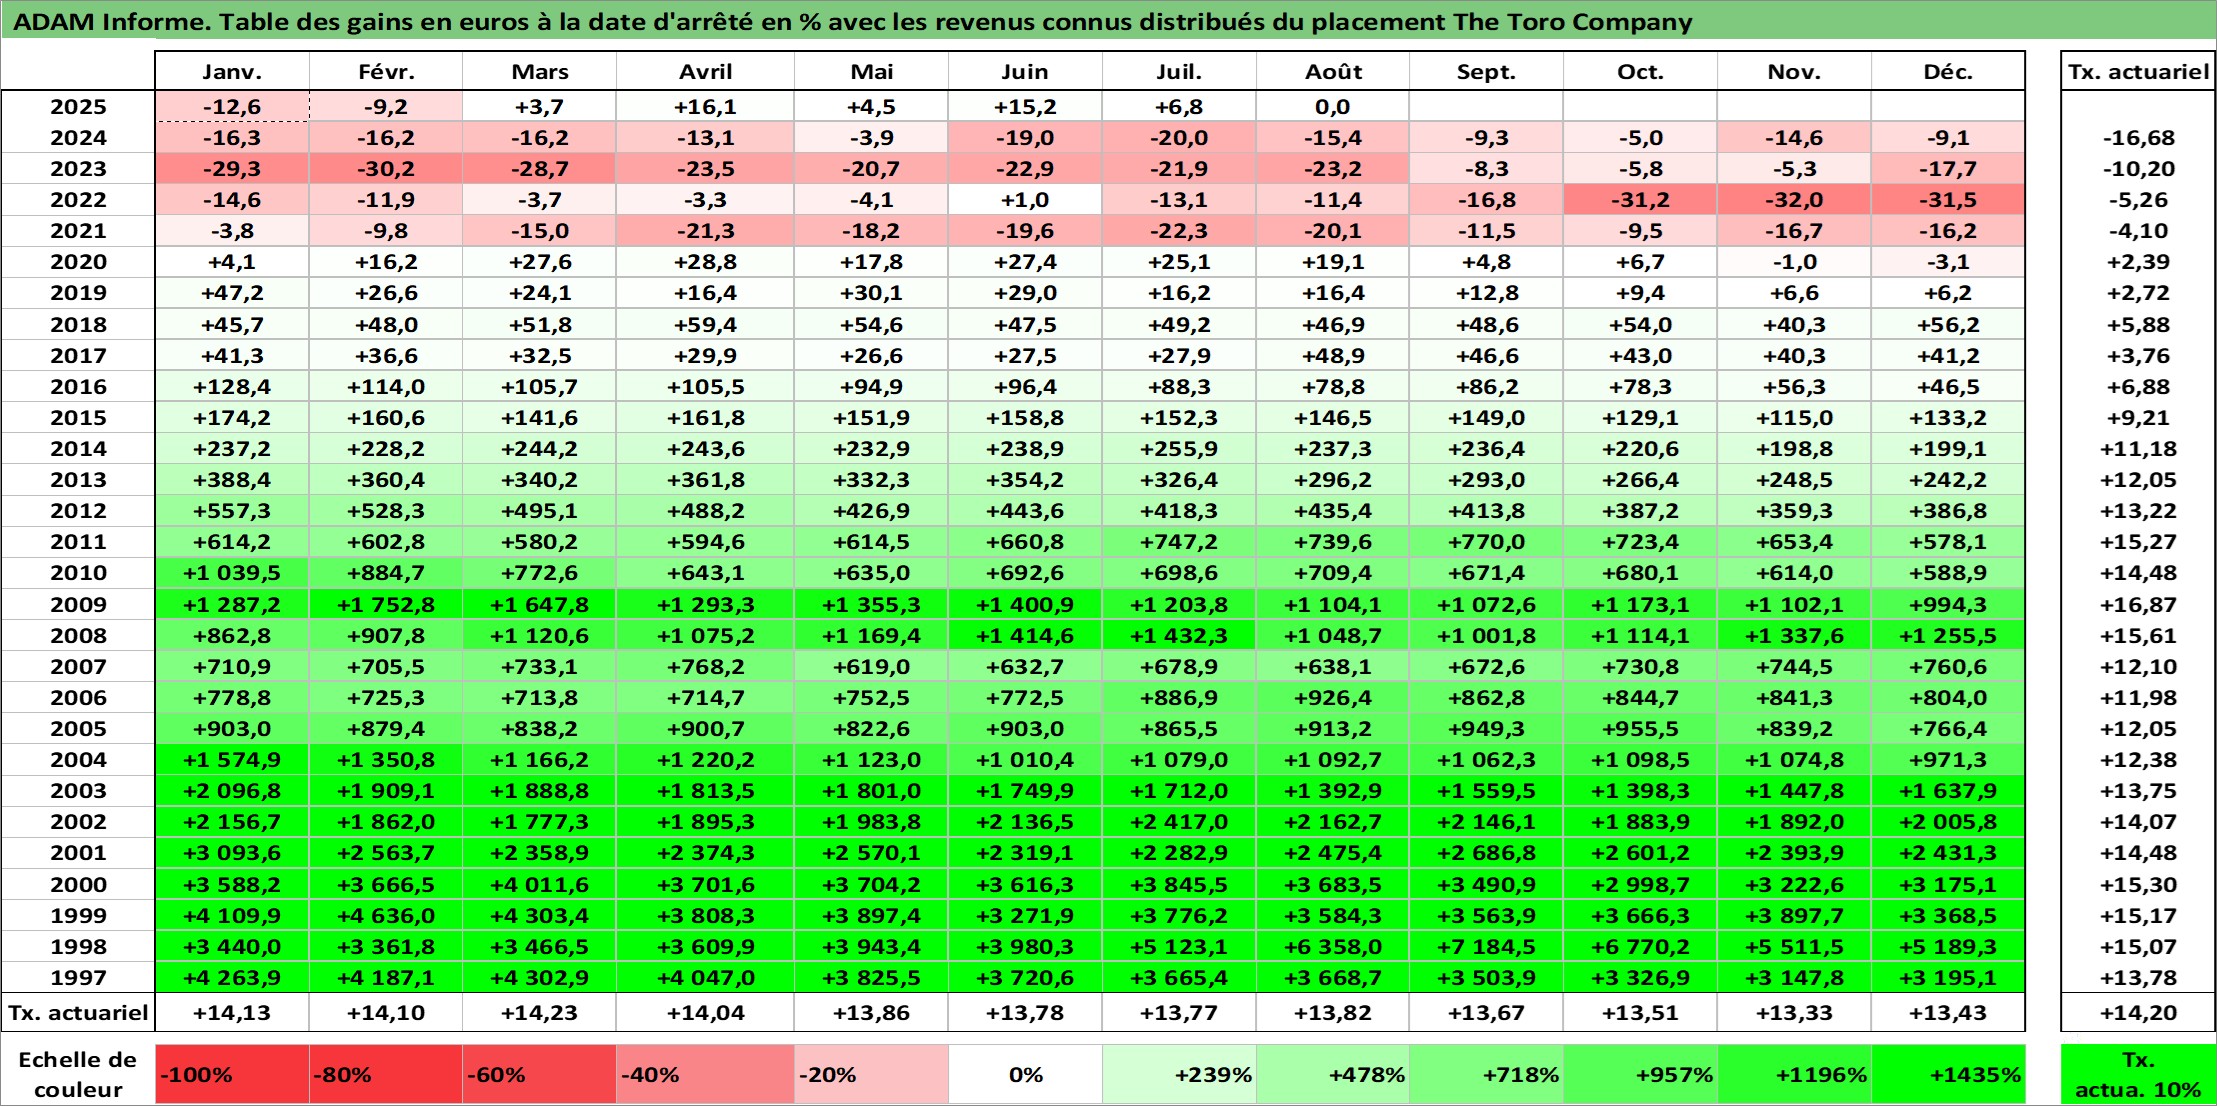The height and width of the screenshot is (1106, 2217).
Task: Click the -32,0 cell in Nov. 2022
Action: click(x=1795, y=200)
